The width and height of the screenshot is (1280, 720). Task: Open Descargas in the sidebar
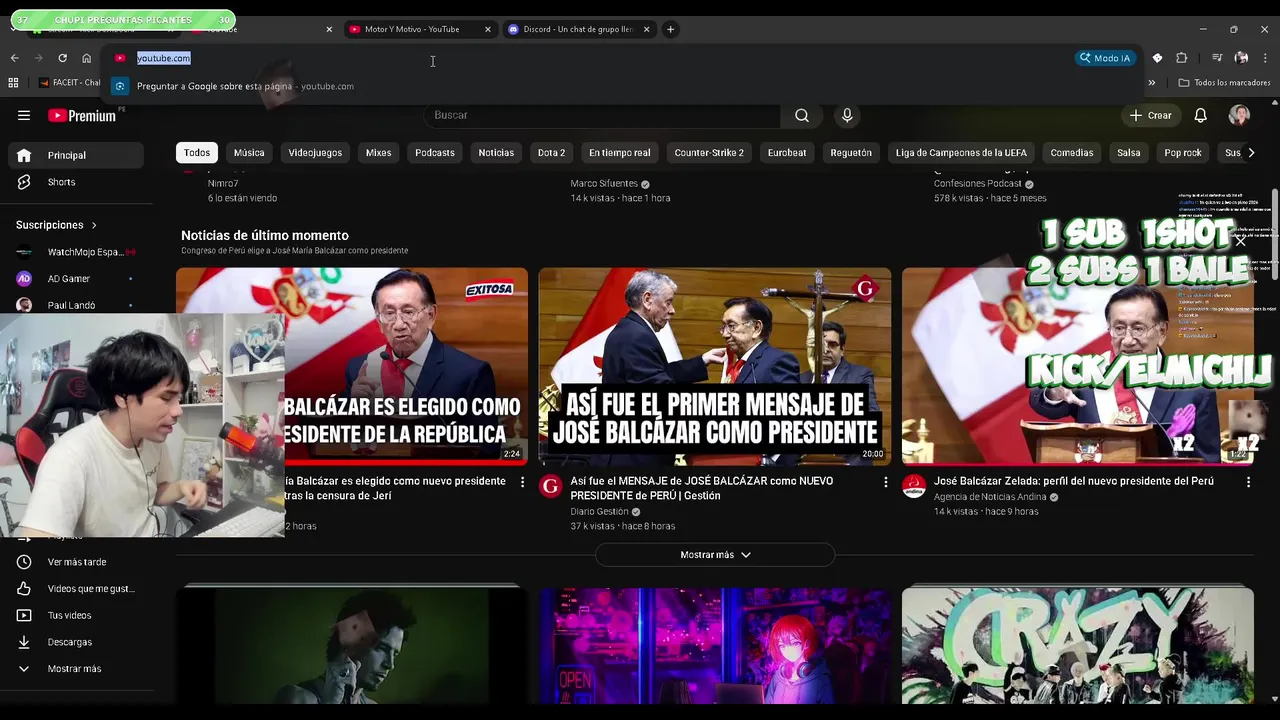pos(76,642)
